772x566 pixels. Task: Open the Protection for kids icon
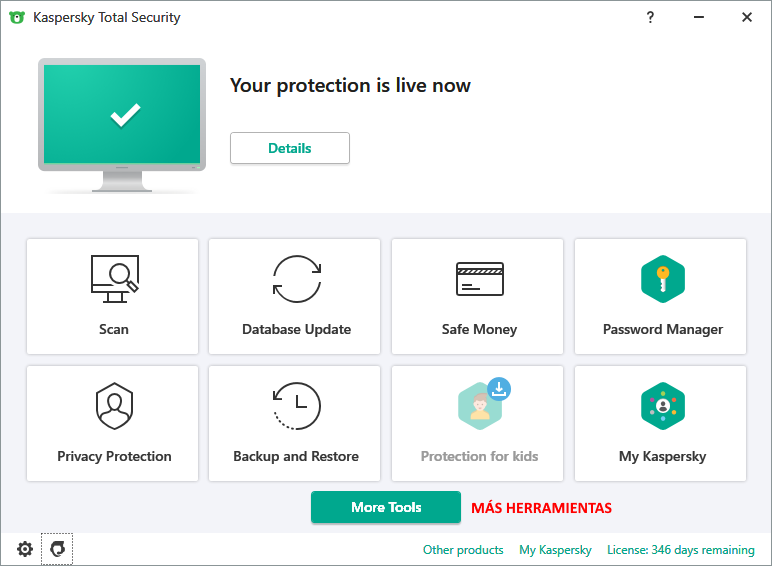[x=480, y=405]
